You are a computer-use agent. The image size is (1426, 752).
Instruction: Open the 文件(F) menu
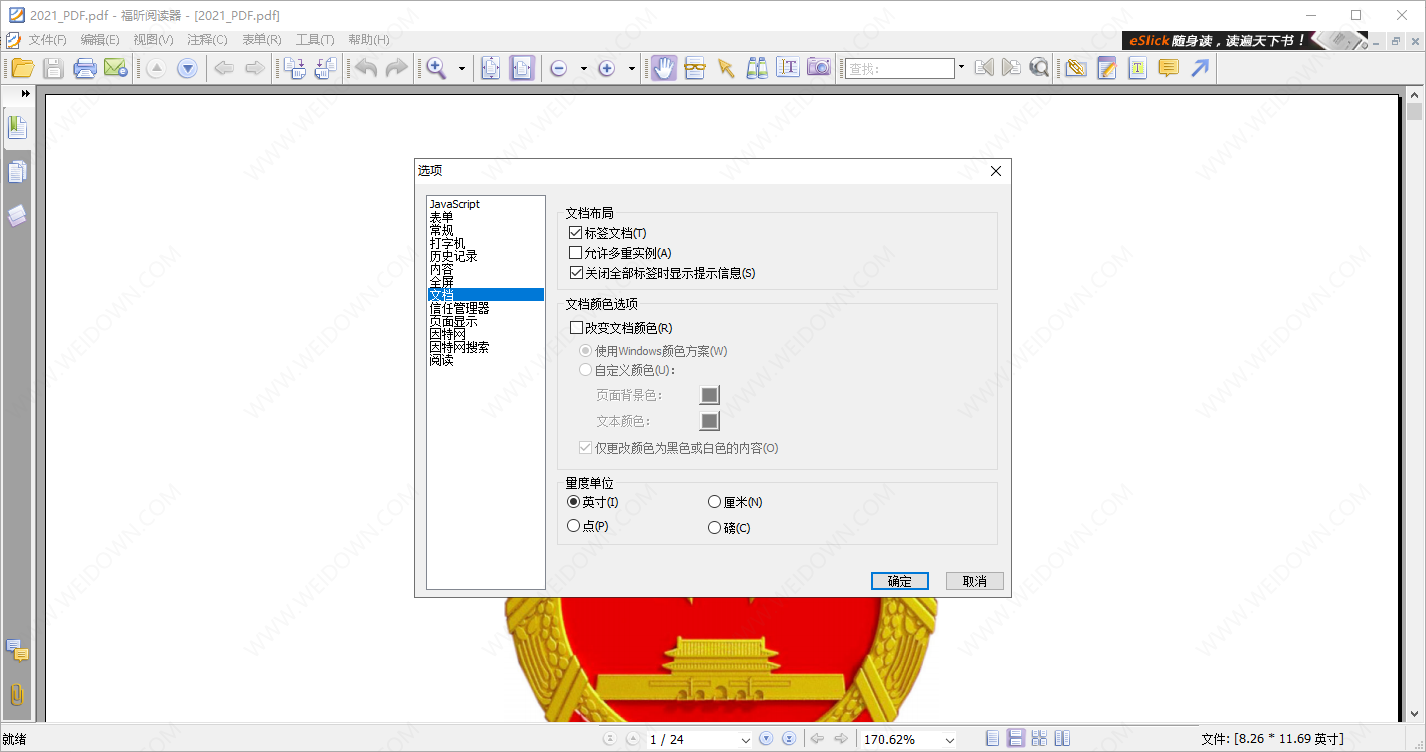coord(47,40)
